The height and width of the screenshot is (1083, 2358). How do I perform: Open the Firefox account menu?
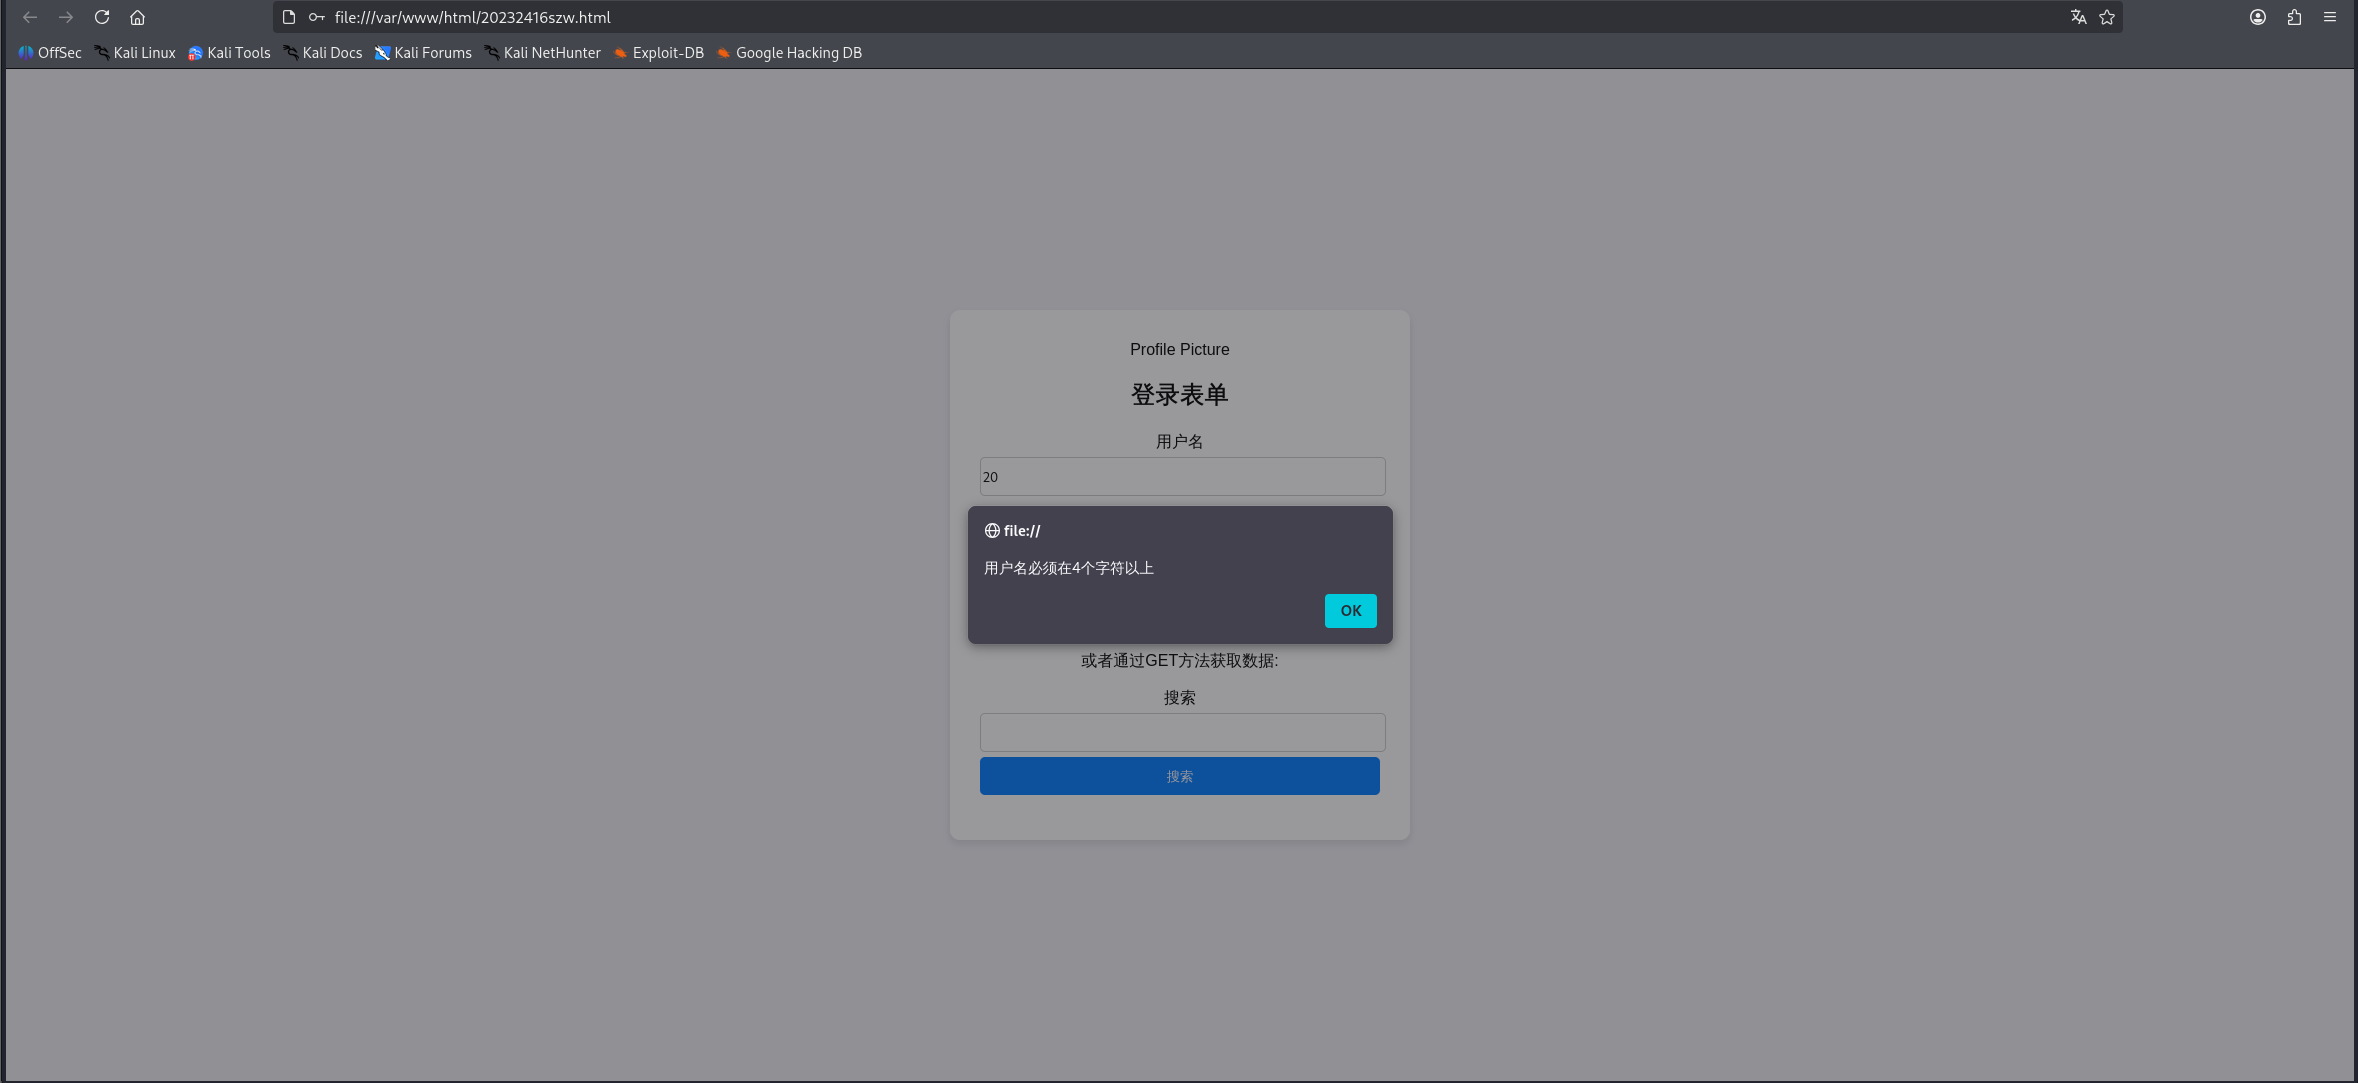click(x=2257, y=17)
